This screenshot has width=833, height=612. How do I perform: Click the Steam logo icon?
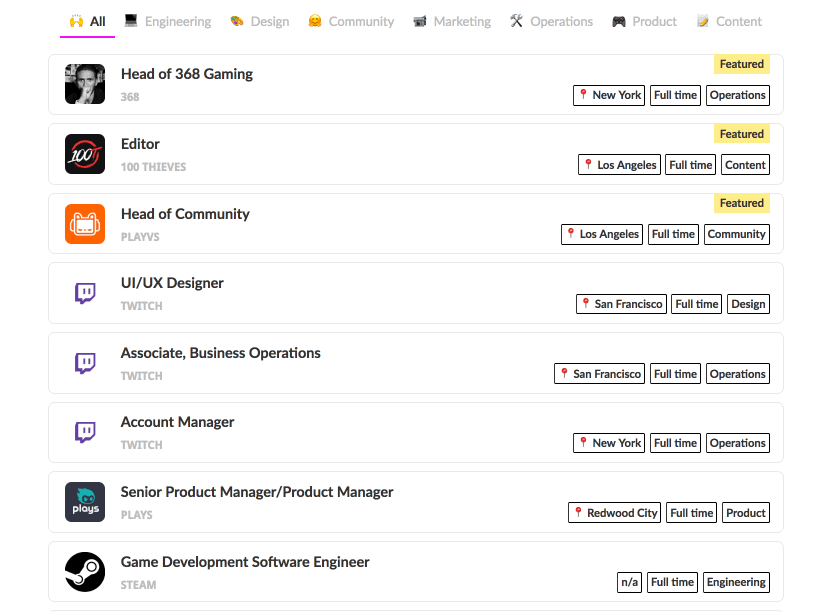(85, 571)
